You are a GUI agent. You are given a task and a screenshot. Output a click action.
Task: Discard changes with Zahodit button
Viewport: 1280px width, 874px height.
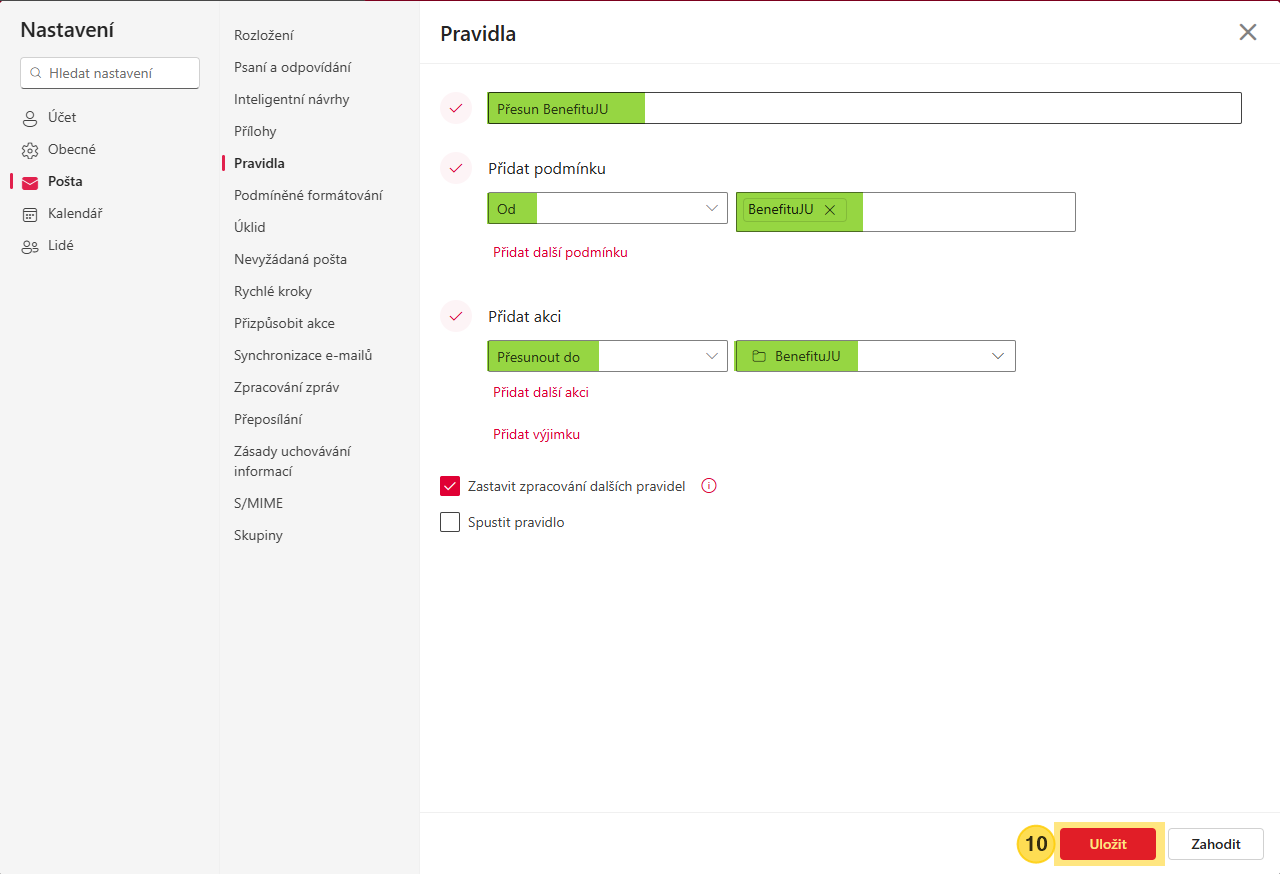click(x=1215, y=844)
